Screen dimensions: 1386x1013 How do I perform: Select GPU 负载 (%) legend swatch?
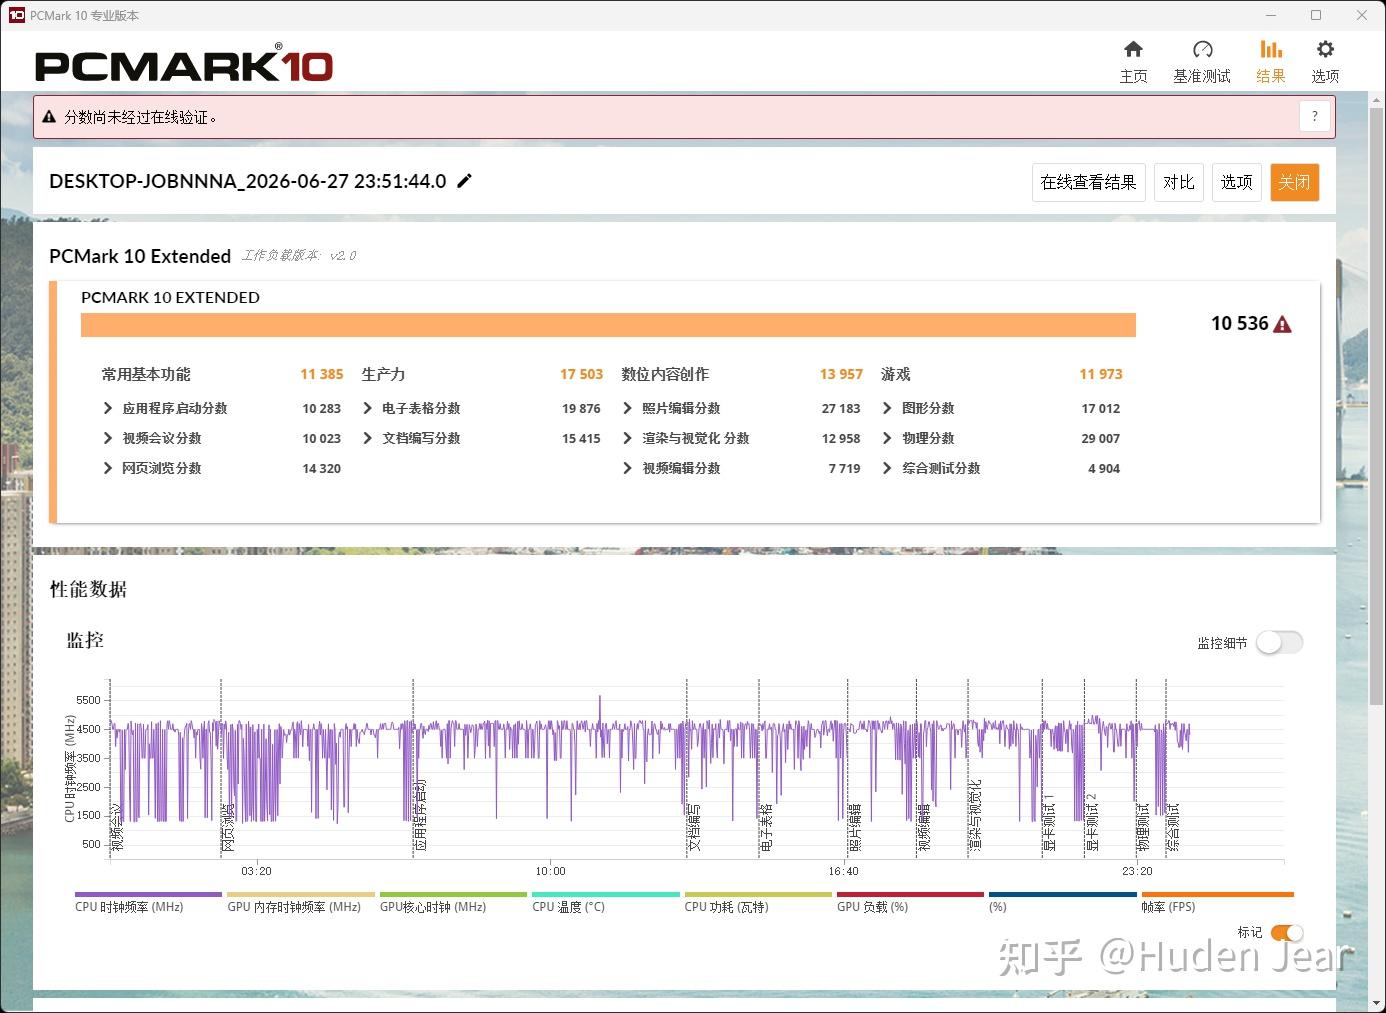click(x=910, y=895)
